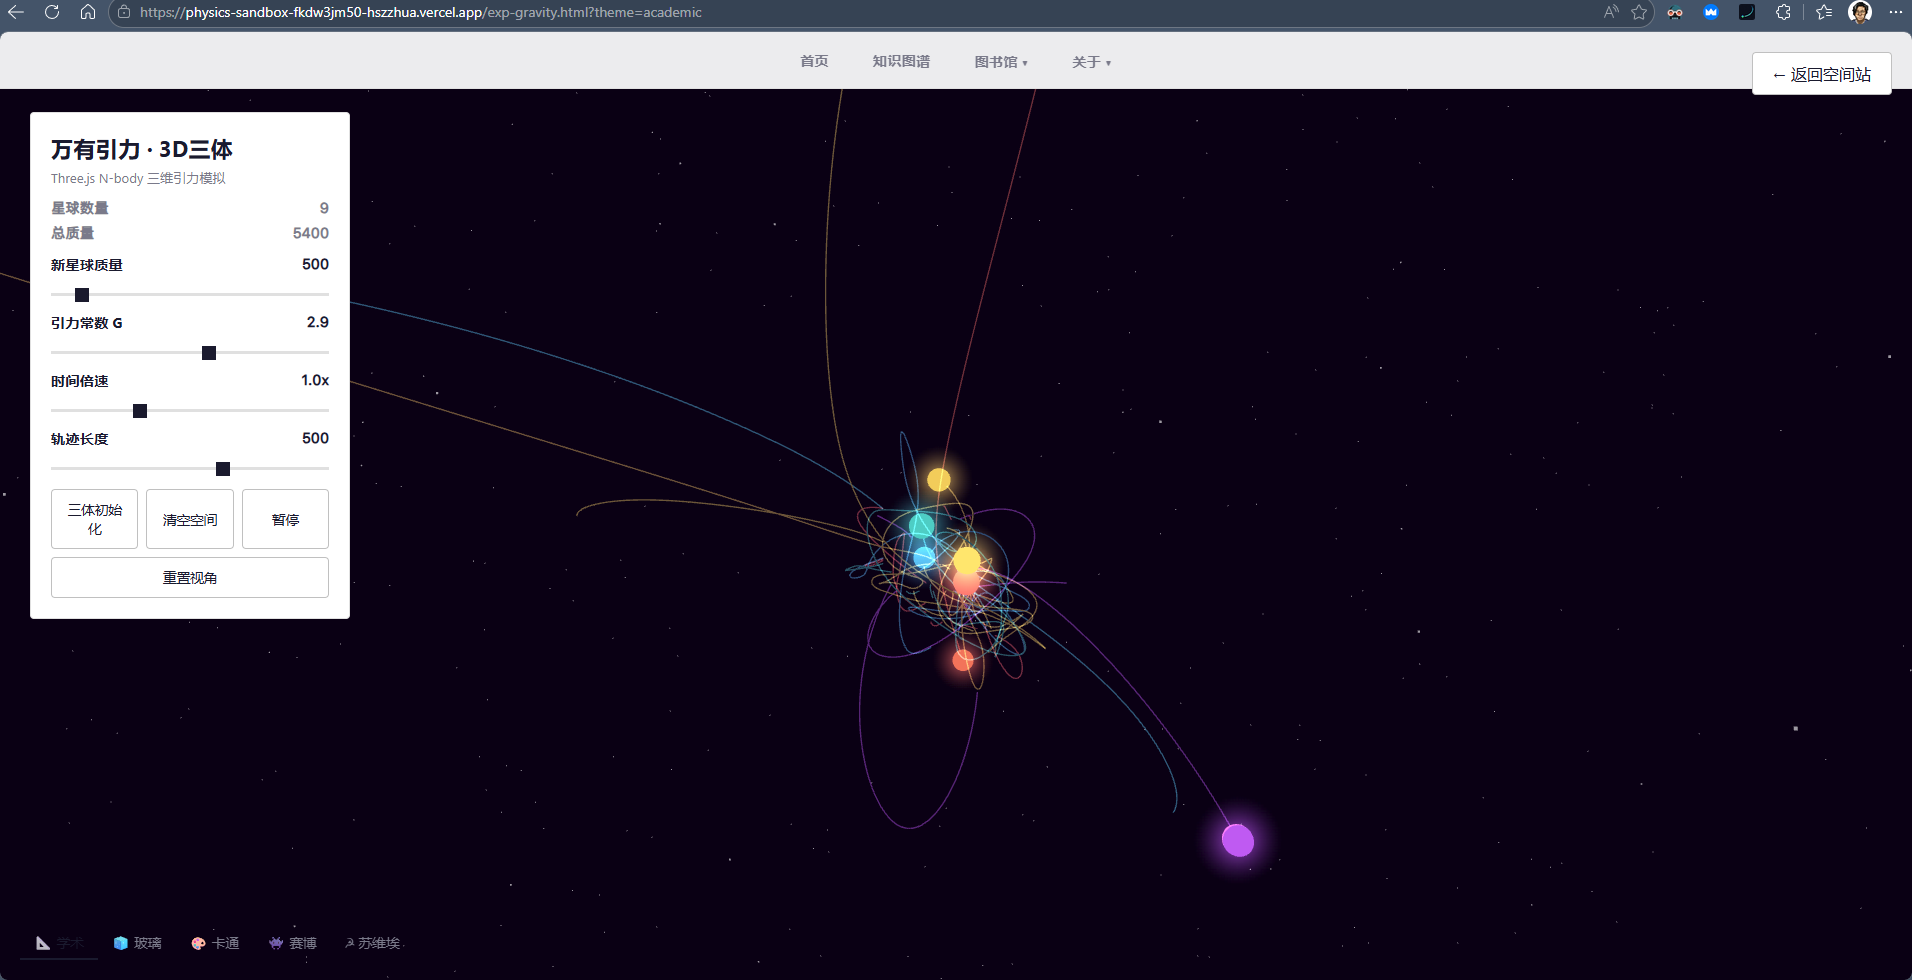Click the purple planet in the simulation

click(x=1238, y=840)
